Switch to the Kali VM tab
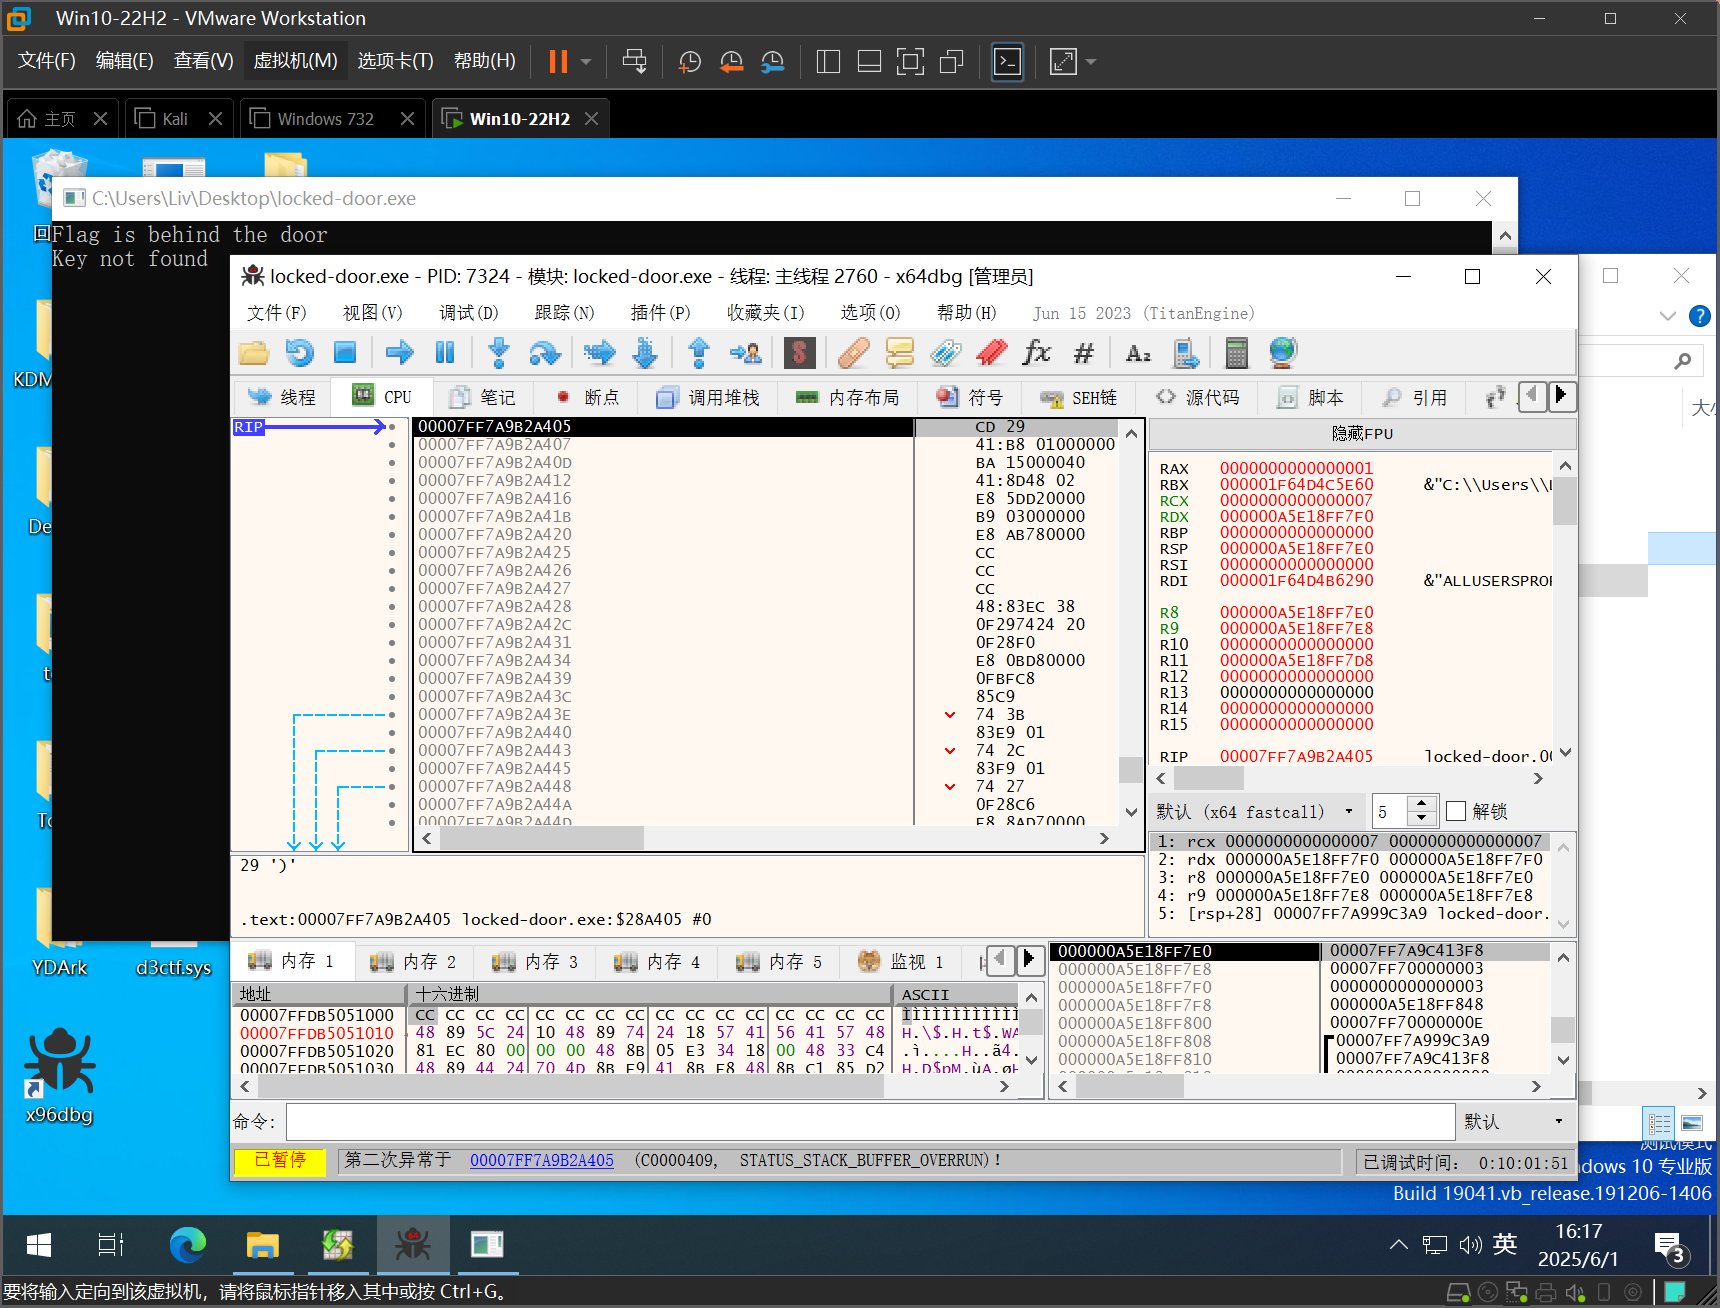Viewport: 1720px width, 1308px height. pos(179,118)
